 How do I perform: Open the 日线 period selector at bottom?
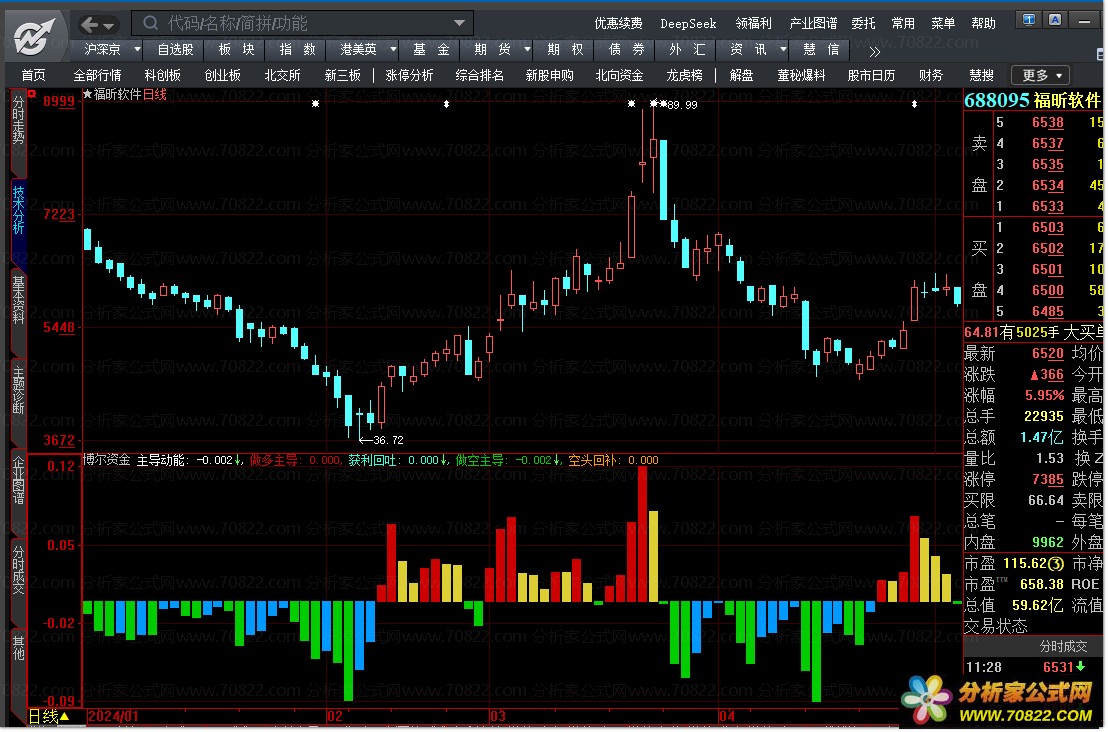click(x=49, y=716)
